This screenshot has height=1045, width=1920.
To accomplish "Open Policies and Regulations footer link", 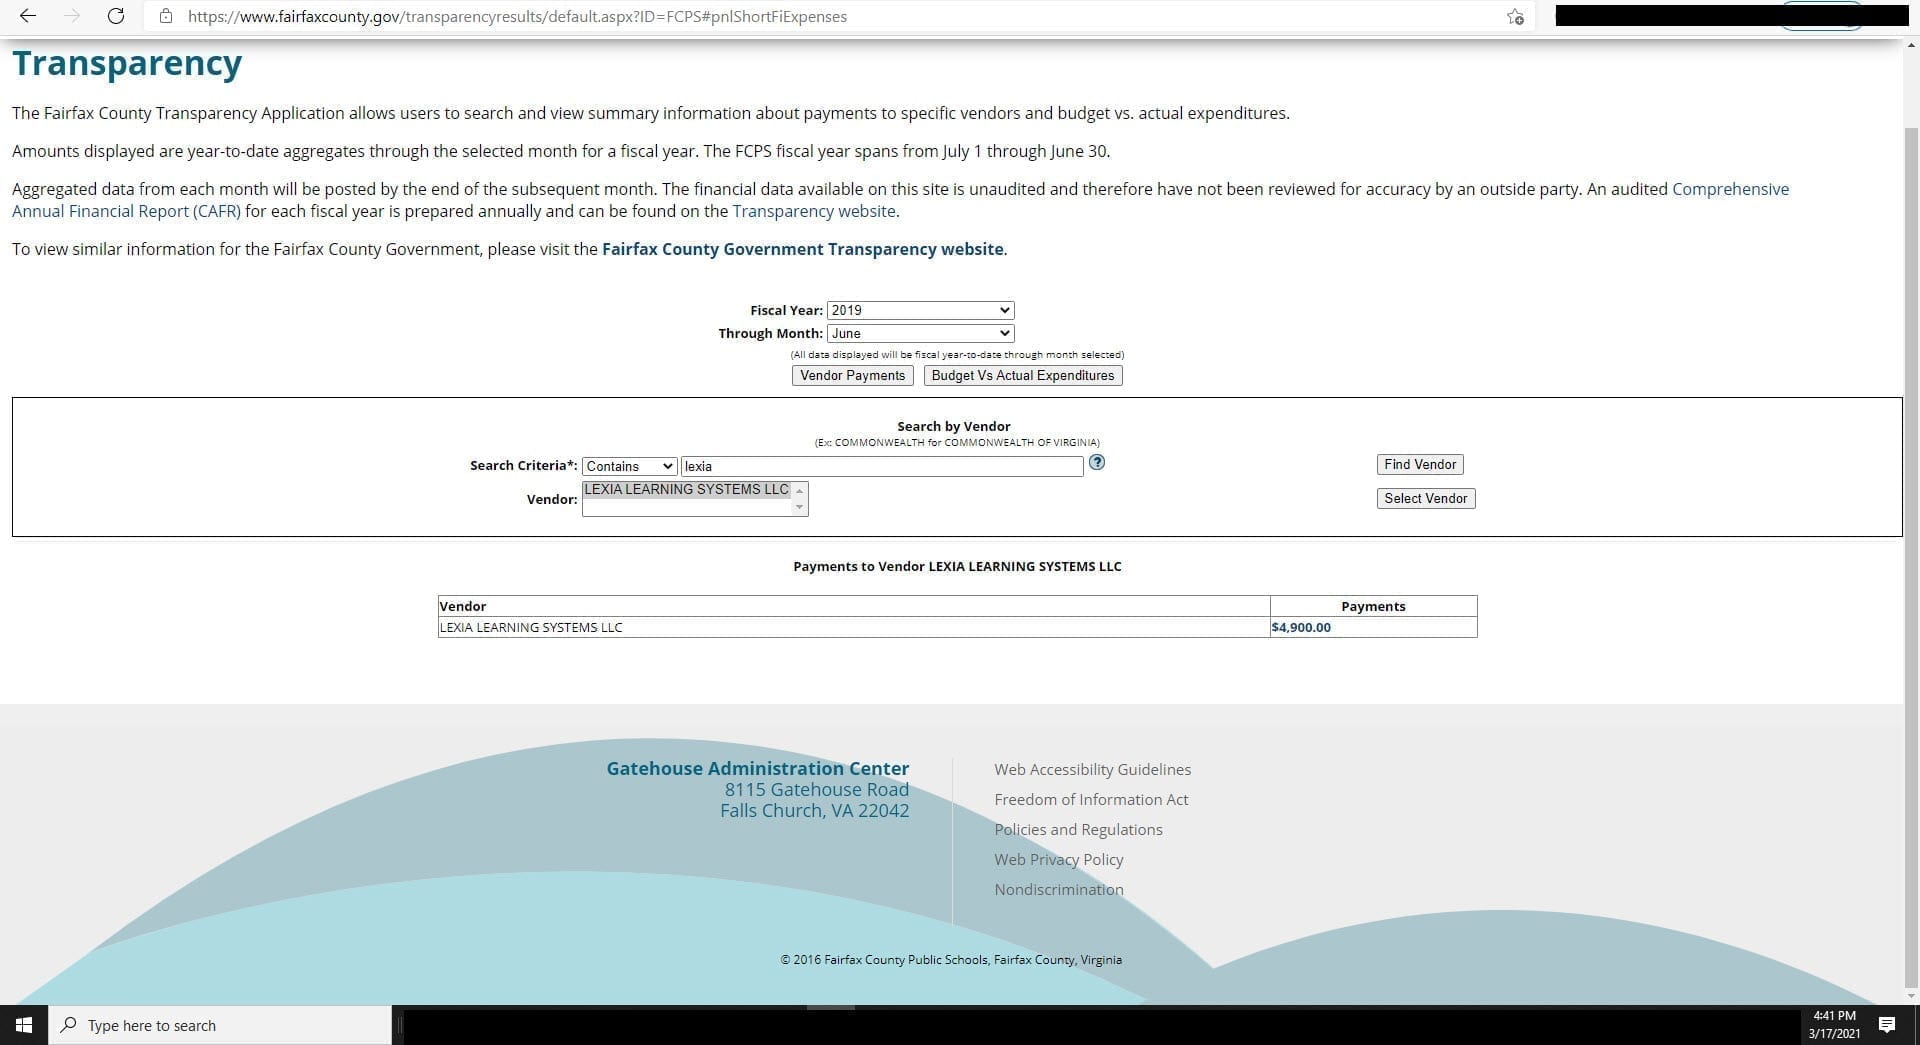I will pyautogui.click(x=1078, y=829).
